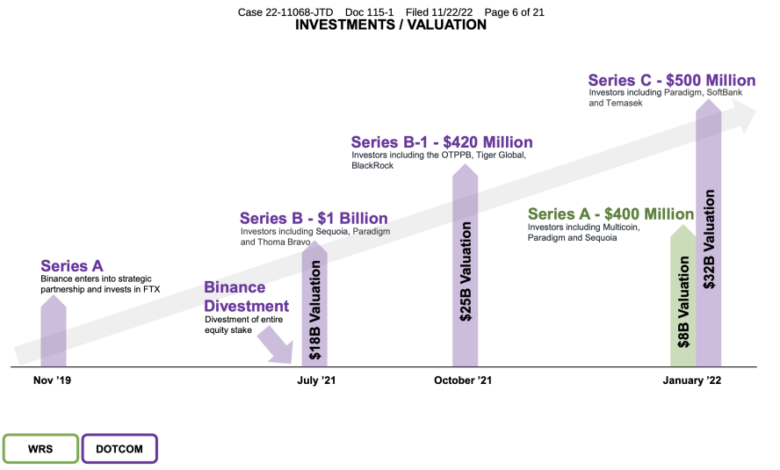
Task: Click the INVESTMENTS / VALUATION title
Action: pyautogui.click(x=391, y=25)
